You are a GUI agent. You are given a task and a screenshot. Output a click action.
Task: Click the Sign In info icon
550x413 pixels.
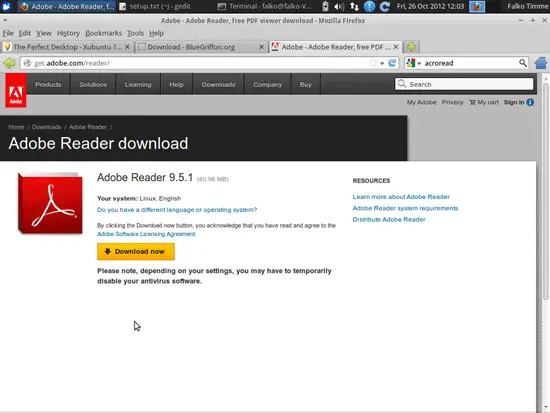click(x=530, y=102)
